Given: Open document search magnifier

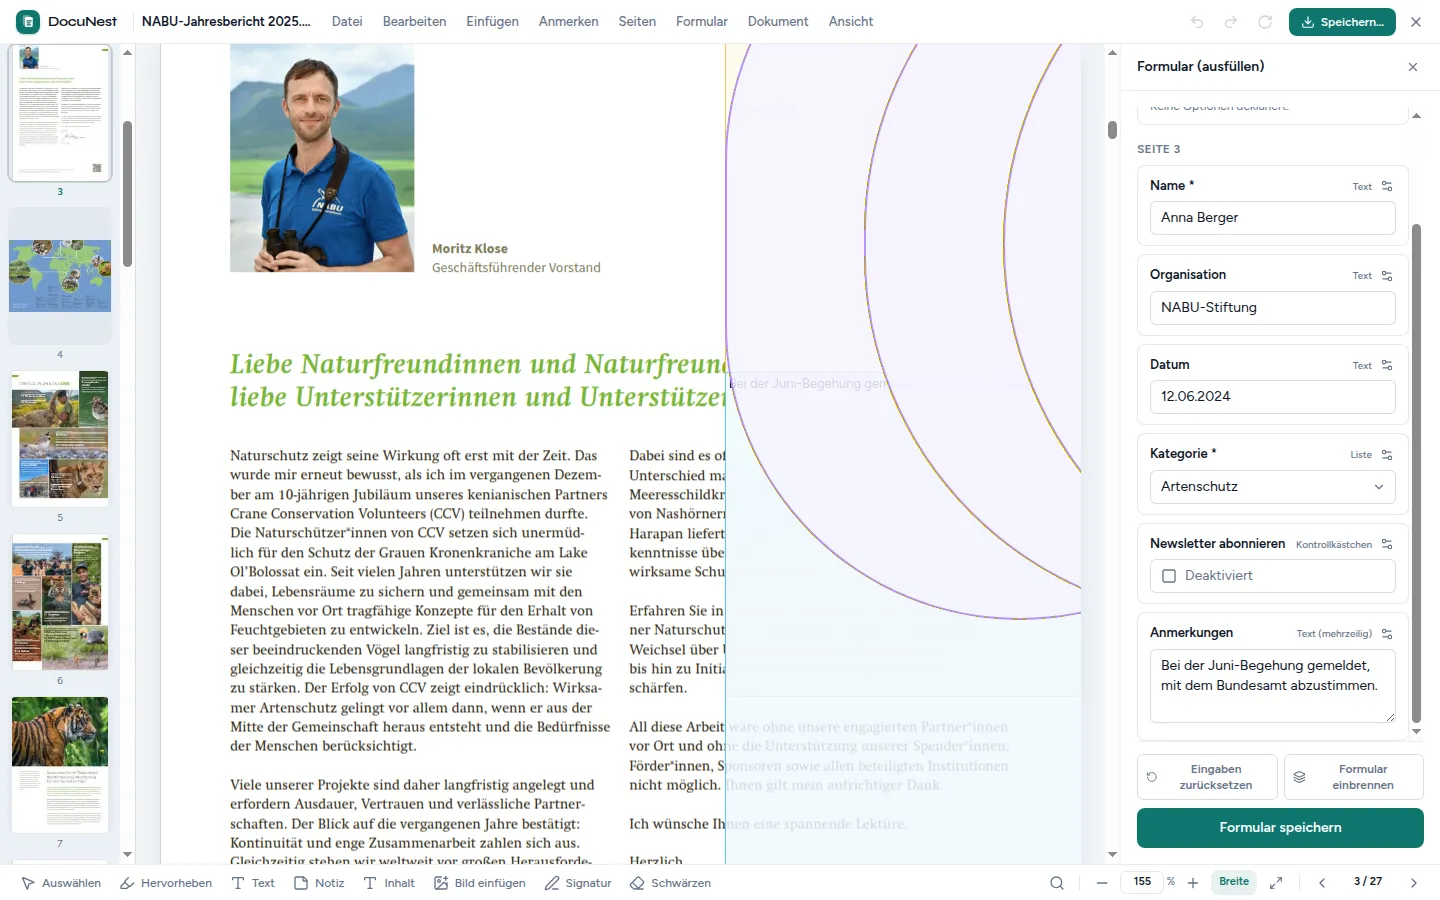Looking at the screenshot, I should (1057, 883).
